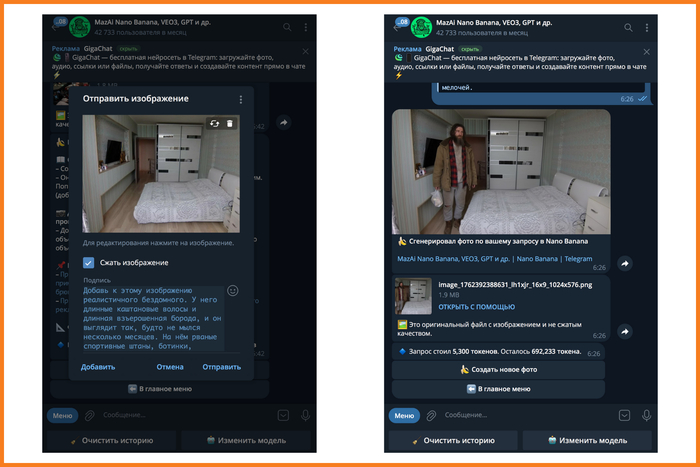The height and width of the screenshot is (467, 700).
Task: Click forward arrow beside the PNG file message
Action: (x=625, y=331)
